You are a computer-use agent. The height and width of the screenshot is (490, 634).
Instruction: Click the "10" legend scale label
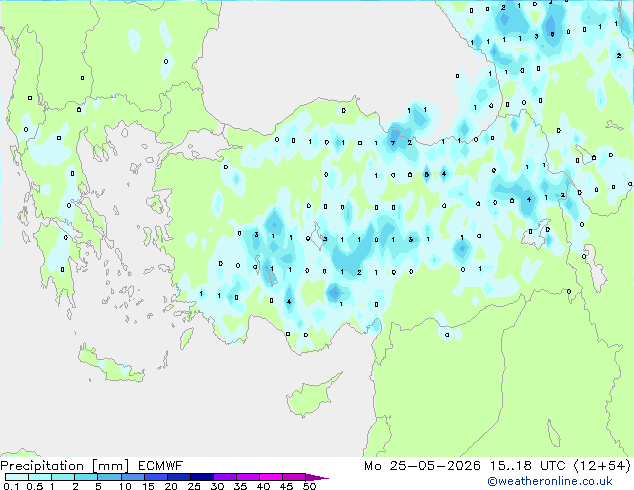(125, 486)
